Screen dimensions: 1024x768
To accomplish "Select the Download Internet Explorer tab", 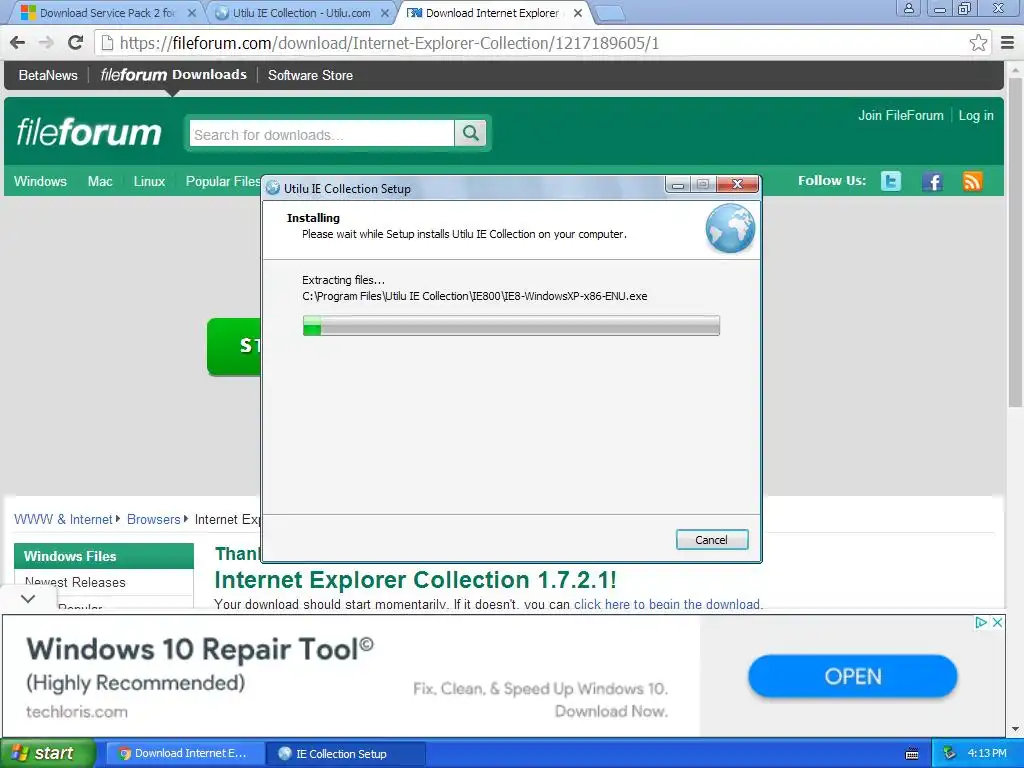I will [x=491, y=13].
